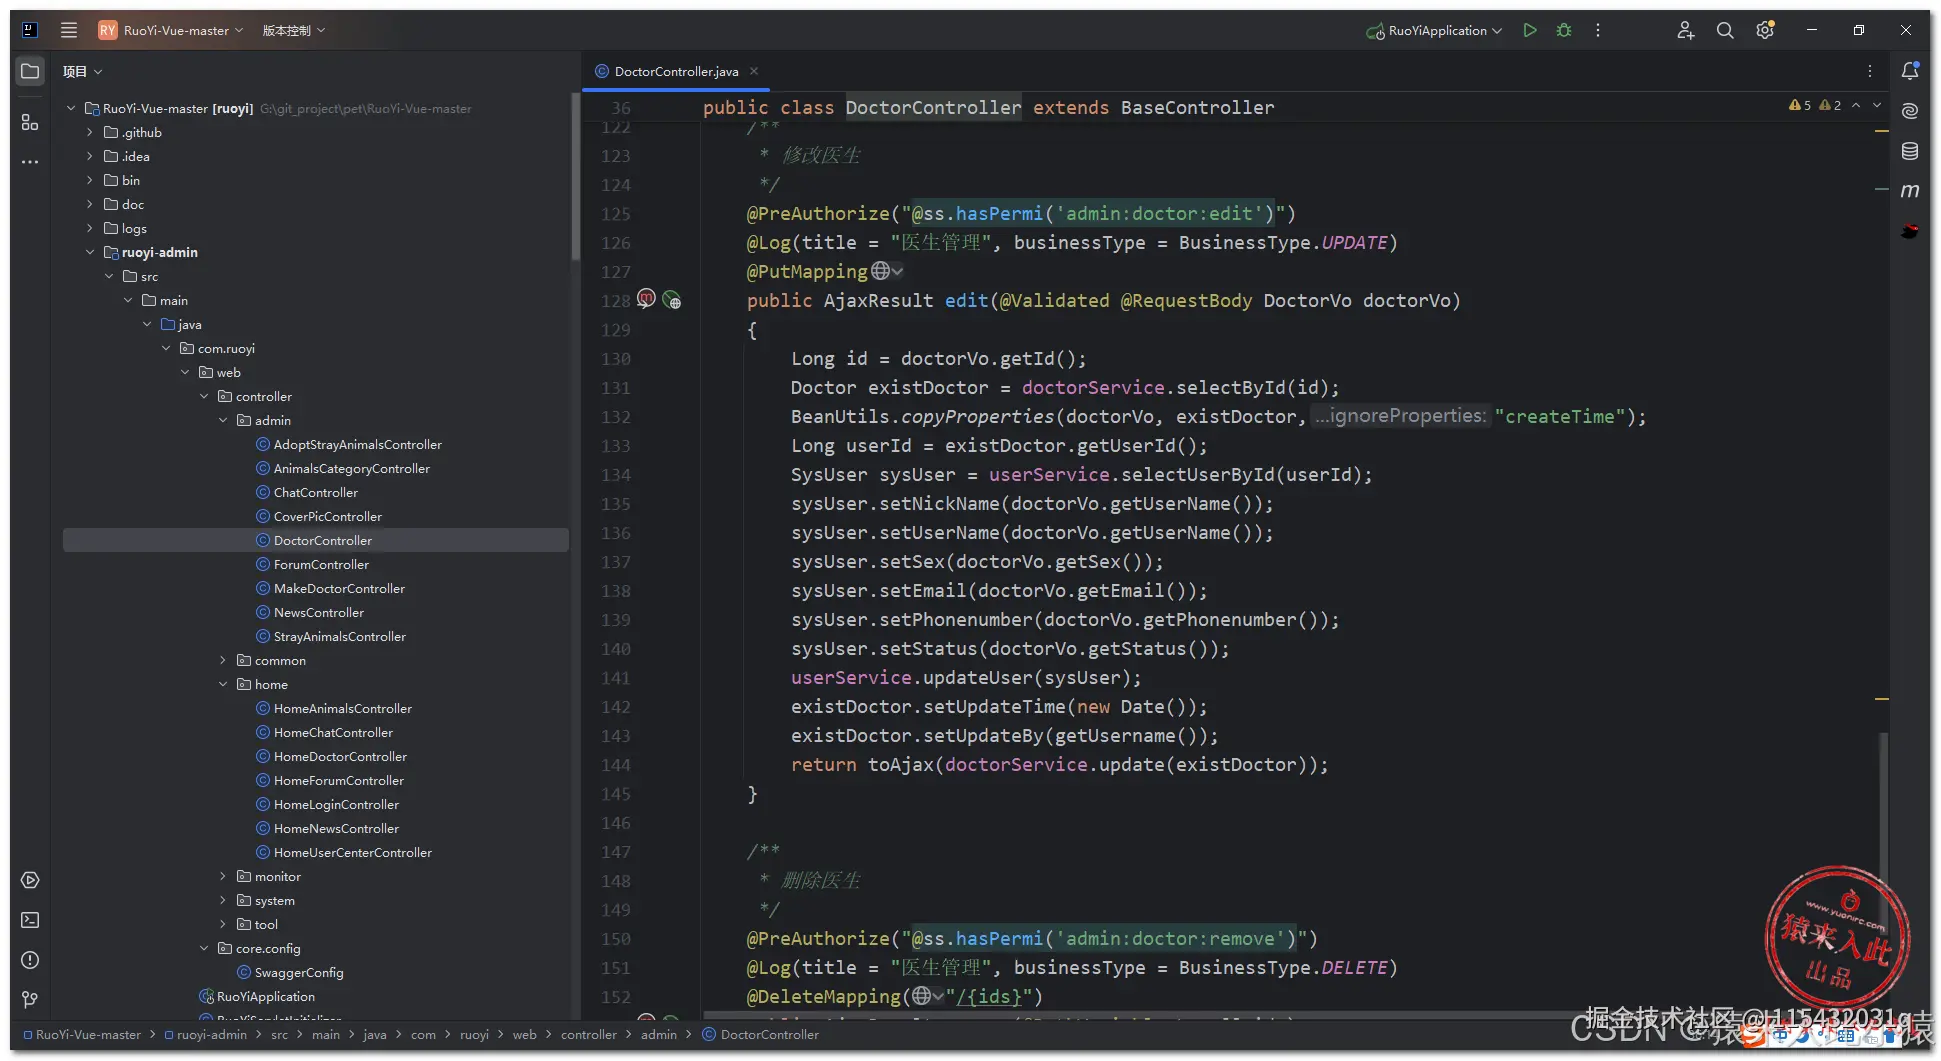Run RuoYiApplication with the play icon
Viewport: 1941px width, 1061px height.
(x=1529, y=30)
